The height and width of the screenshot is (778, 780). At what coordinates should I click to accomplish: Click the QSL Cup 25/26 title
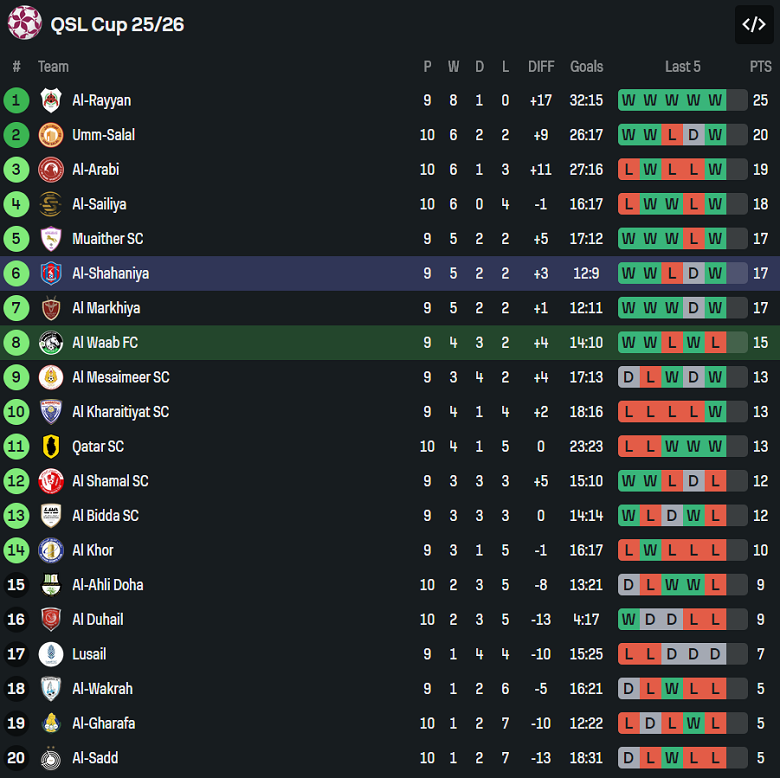(x=117, y=25)
